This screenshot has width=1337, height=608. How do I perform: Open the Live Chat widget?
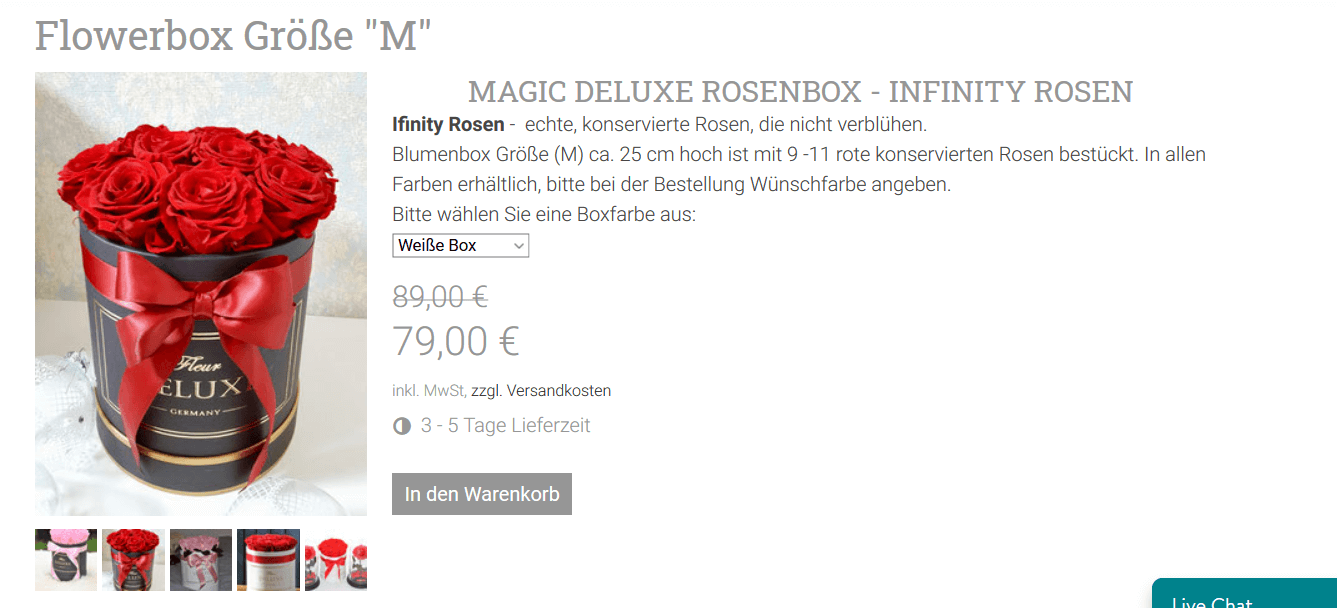[x=1244, y=594]
